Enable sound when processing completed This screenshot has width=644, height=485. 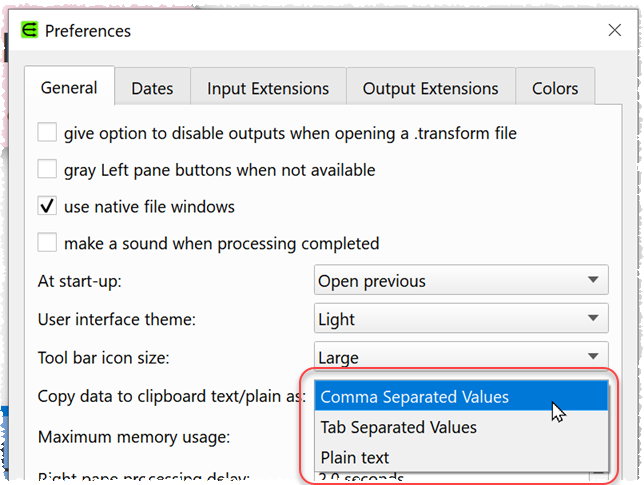(47, 242)
